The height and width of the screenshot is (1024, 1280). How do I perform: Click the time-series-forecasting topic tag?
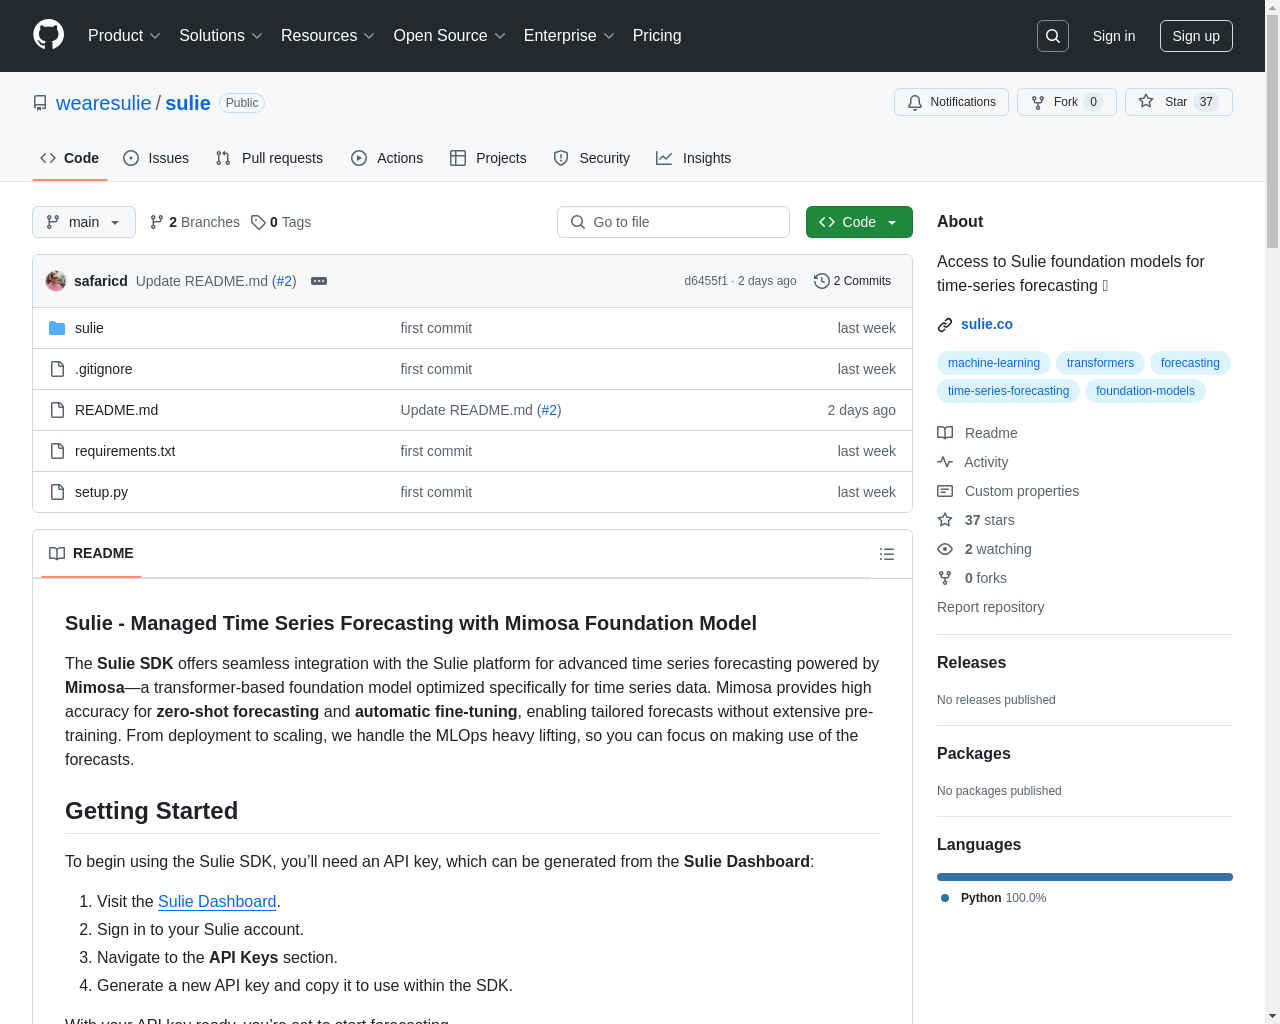pyautogui.click(x=1008, y=391)
